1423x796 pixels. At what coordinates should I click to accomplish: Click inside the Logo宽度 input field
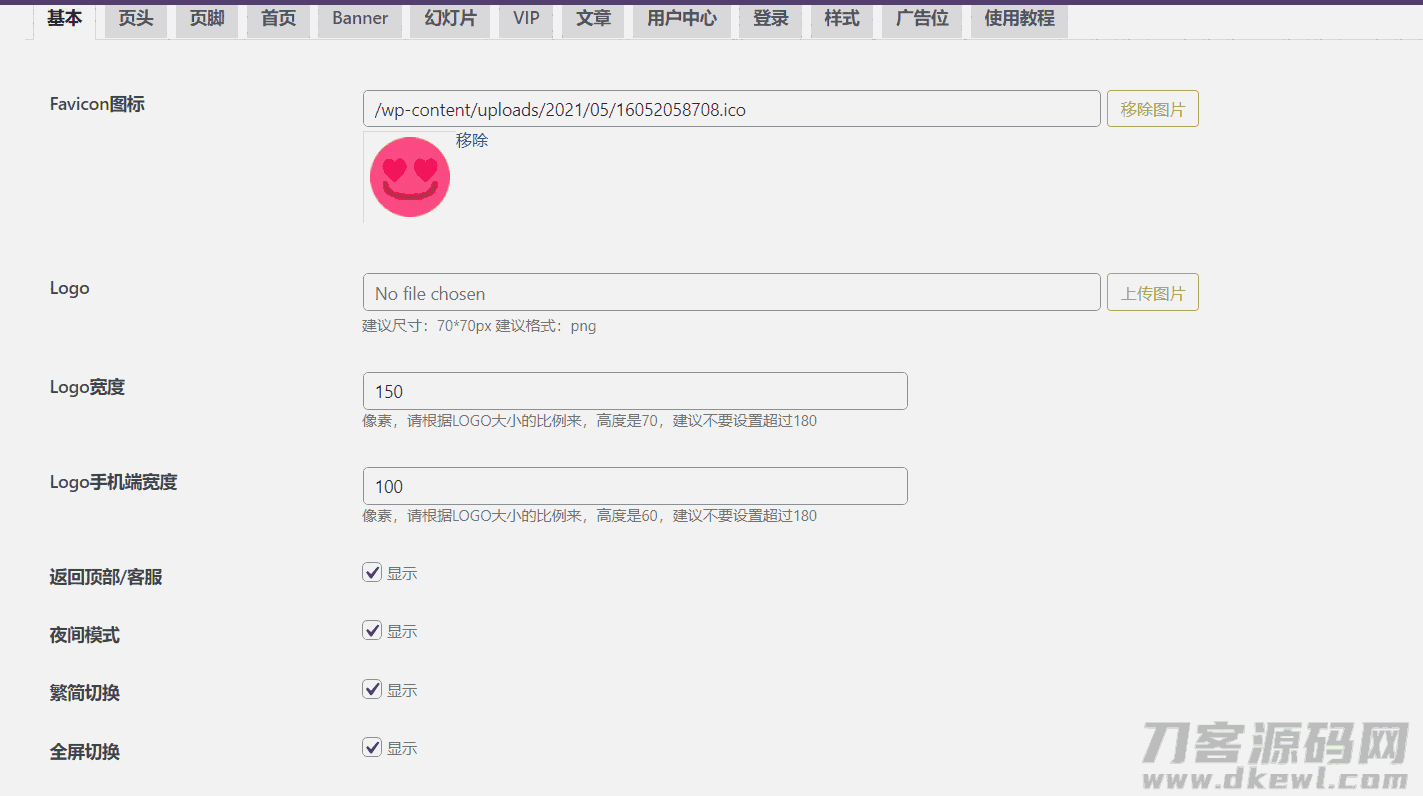[x=634, y=391]
